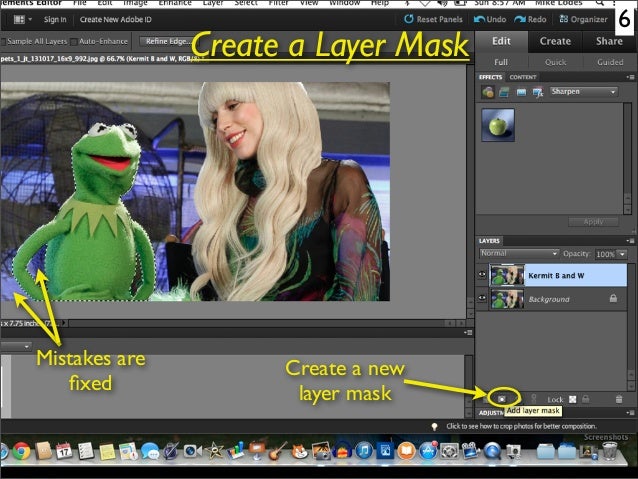Switch to the Create tab
The image size is (638, 479).
(555, 41)
